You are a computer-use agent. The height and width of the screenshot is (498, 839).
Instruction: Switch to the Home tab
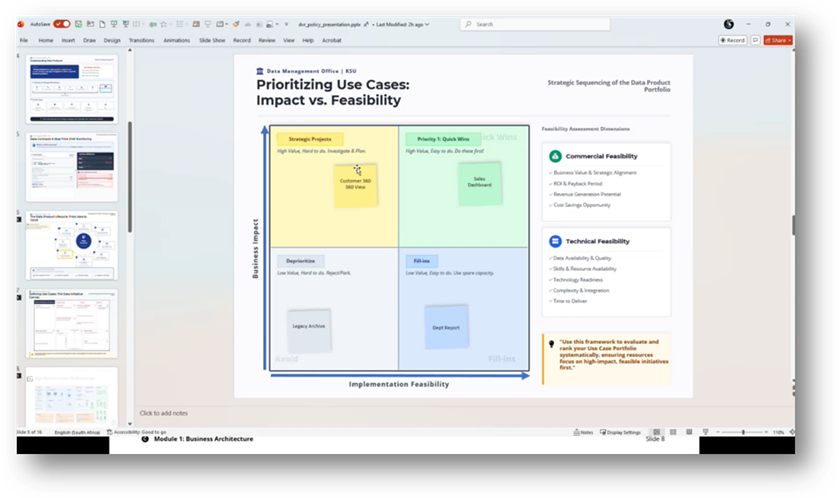point(46,40)
